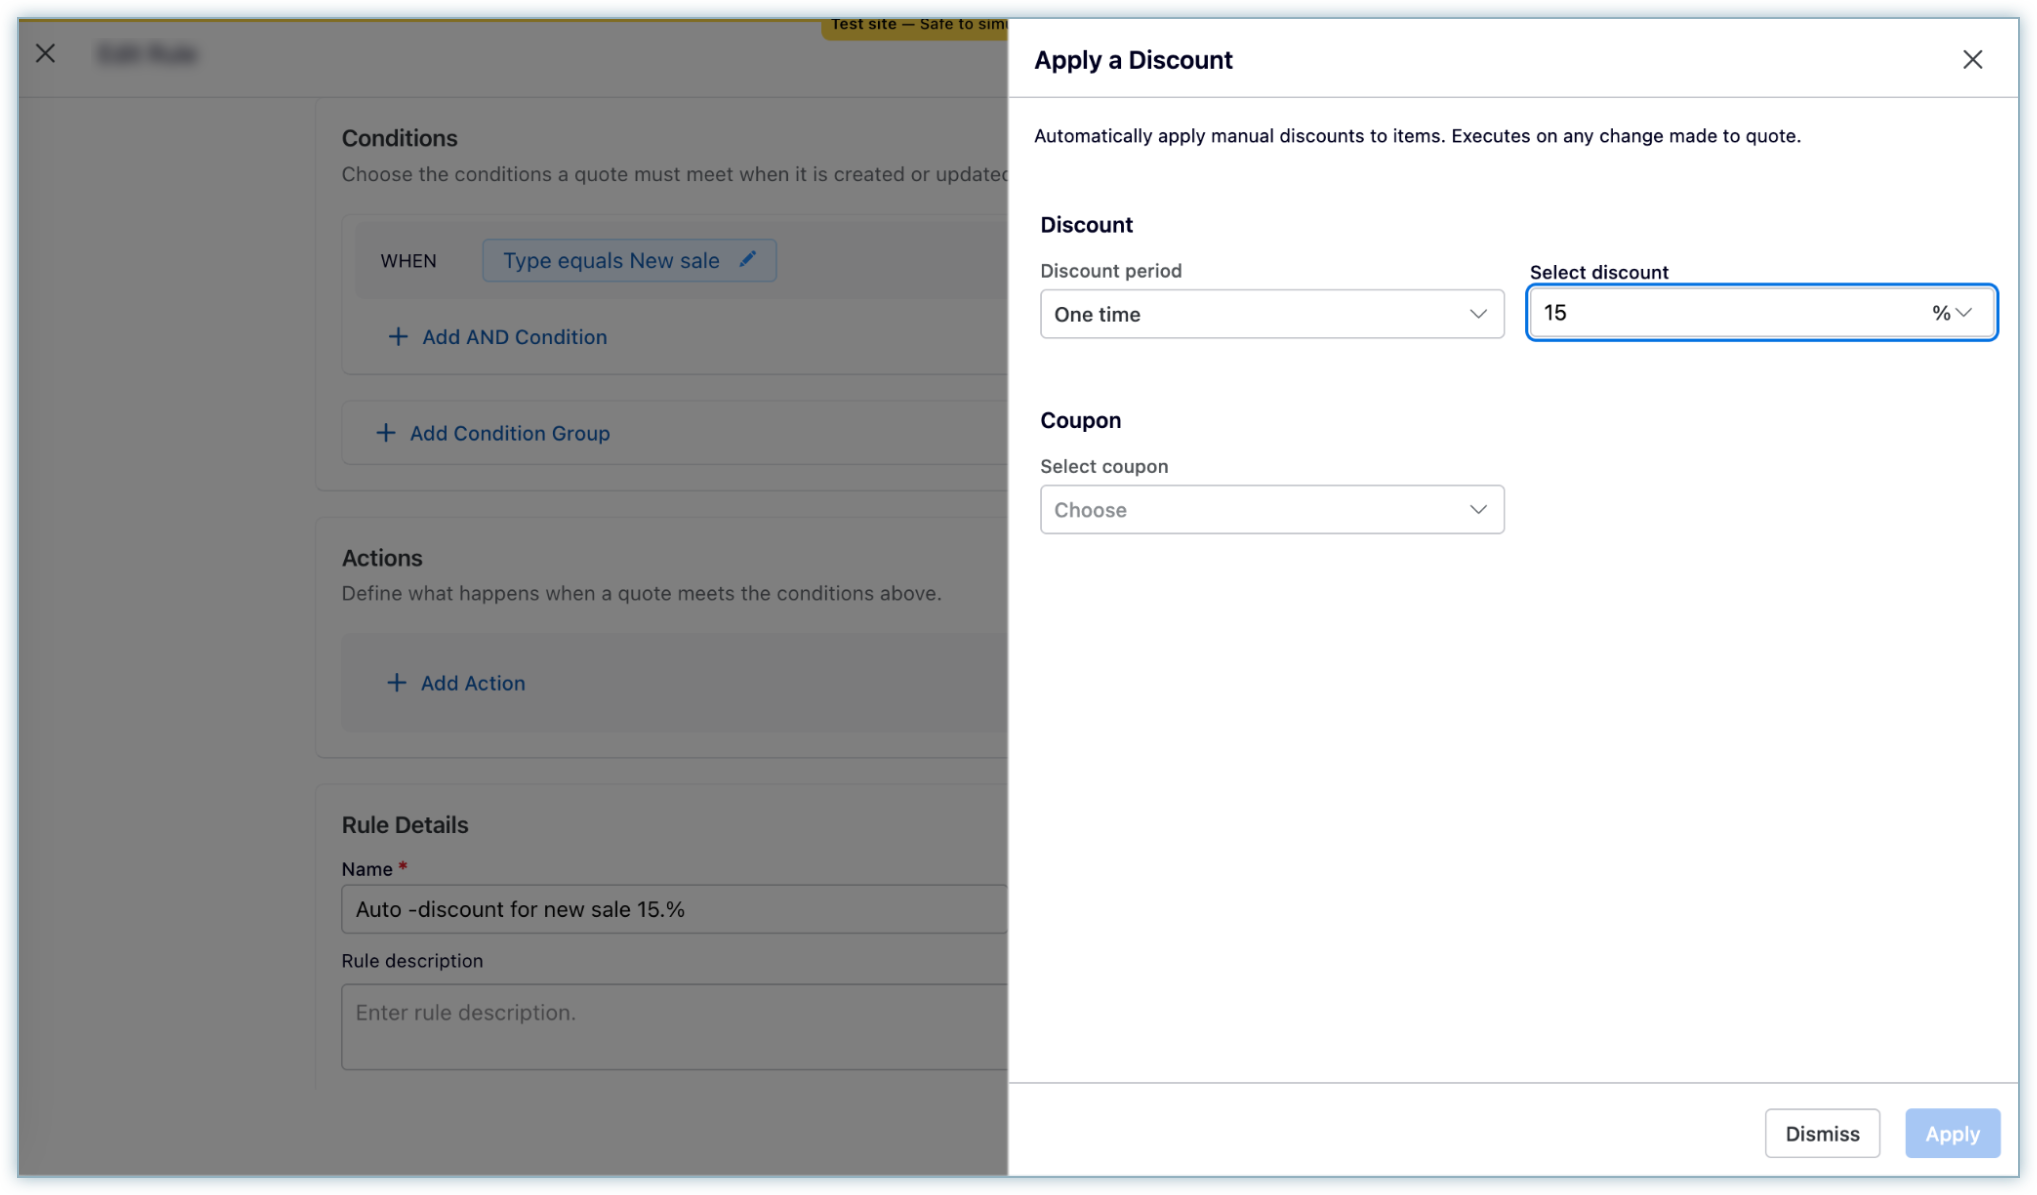Select the Type equals New sale condition chip

611,260
